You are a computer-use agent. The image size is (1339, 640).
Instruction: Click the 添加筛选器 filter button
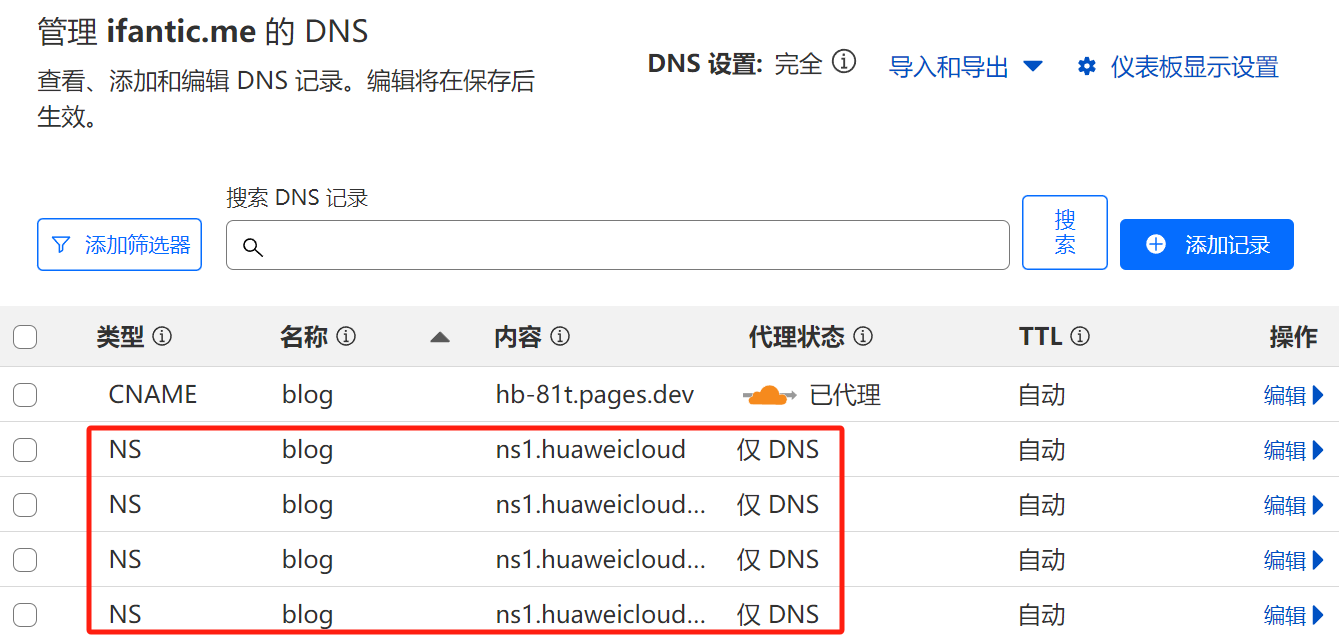point(119,245)
